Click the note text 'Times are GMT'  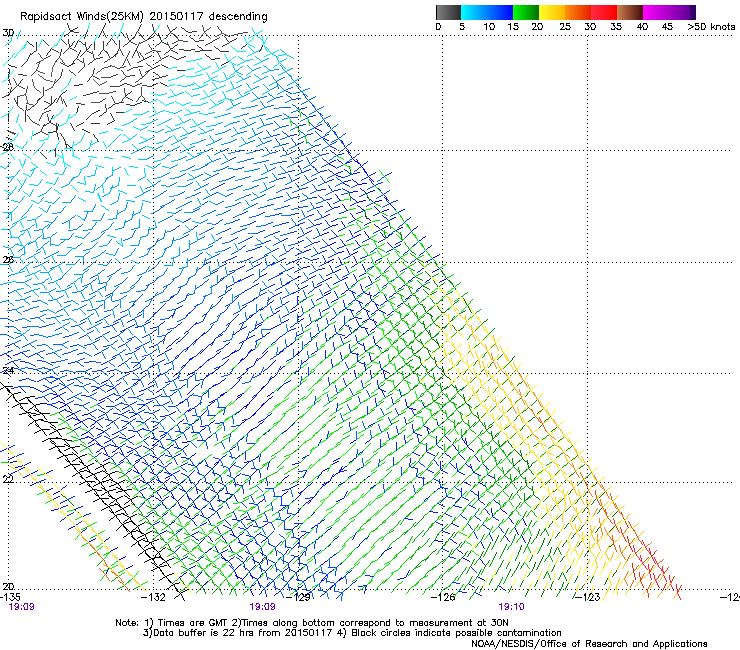[192, 623]
